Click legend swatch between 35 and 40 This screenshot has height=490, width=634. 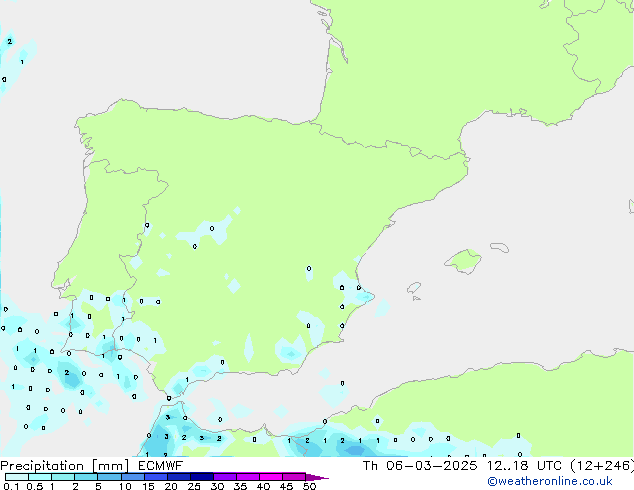click(251, 477)
